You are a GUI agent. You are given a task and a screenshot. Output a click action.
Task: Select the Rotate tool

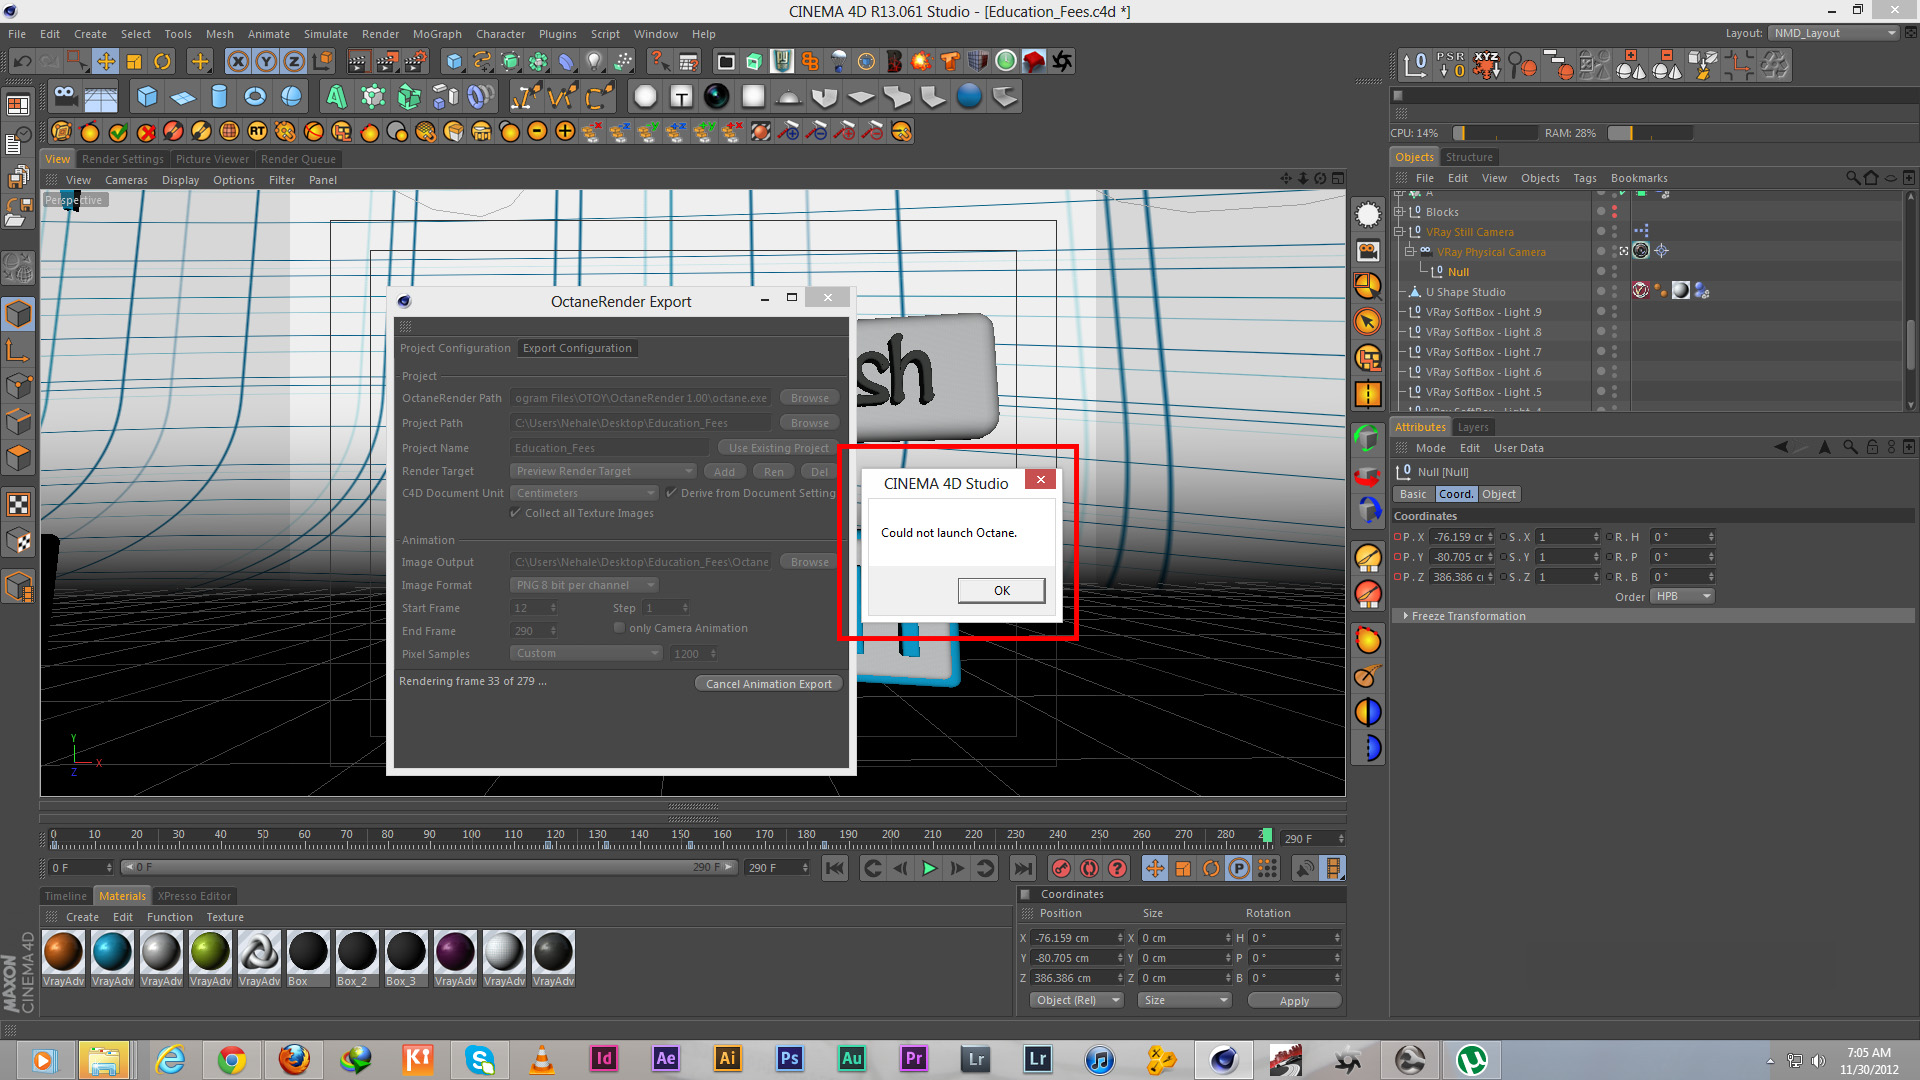tap(162, 62)
